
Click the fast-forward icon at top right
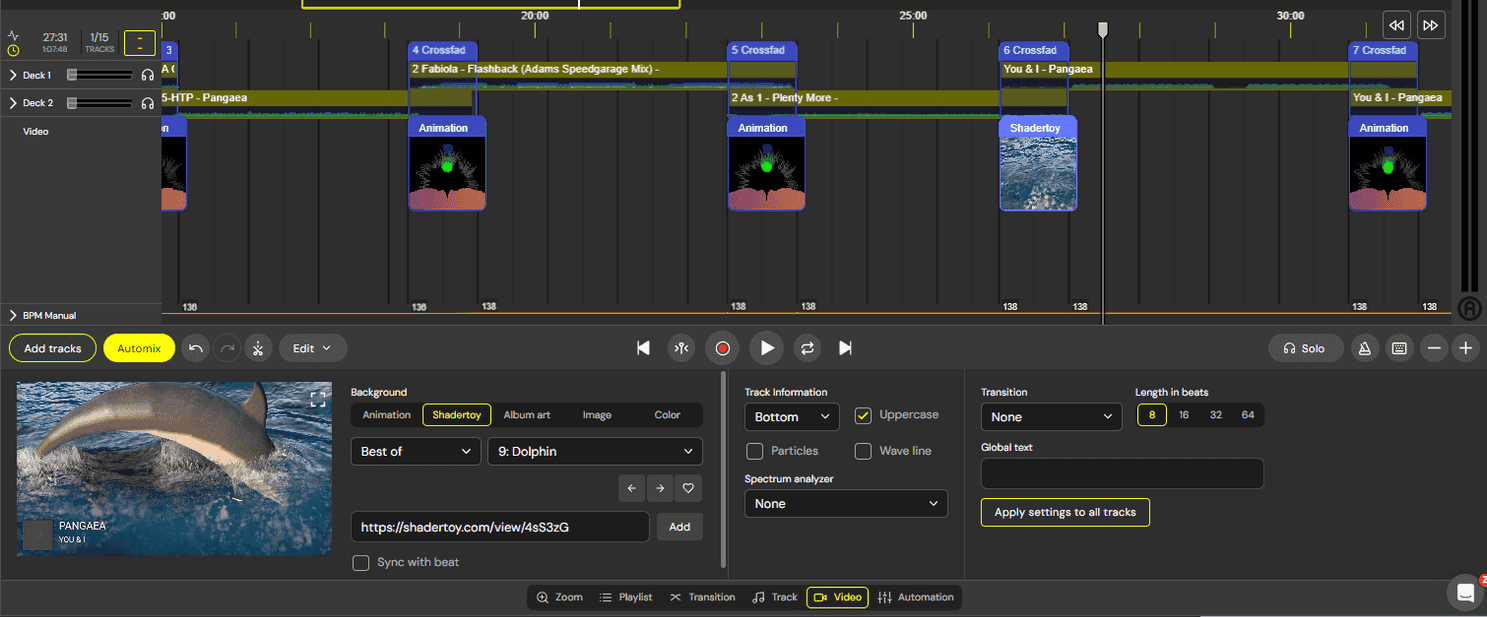(x=1431, y=24)
